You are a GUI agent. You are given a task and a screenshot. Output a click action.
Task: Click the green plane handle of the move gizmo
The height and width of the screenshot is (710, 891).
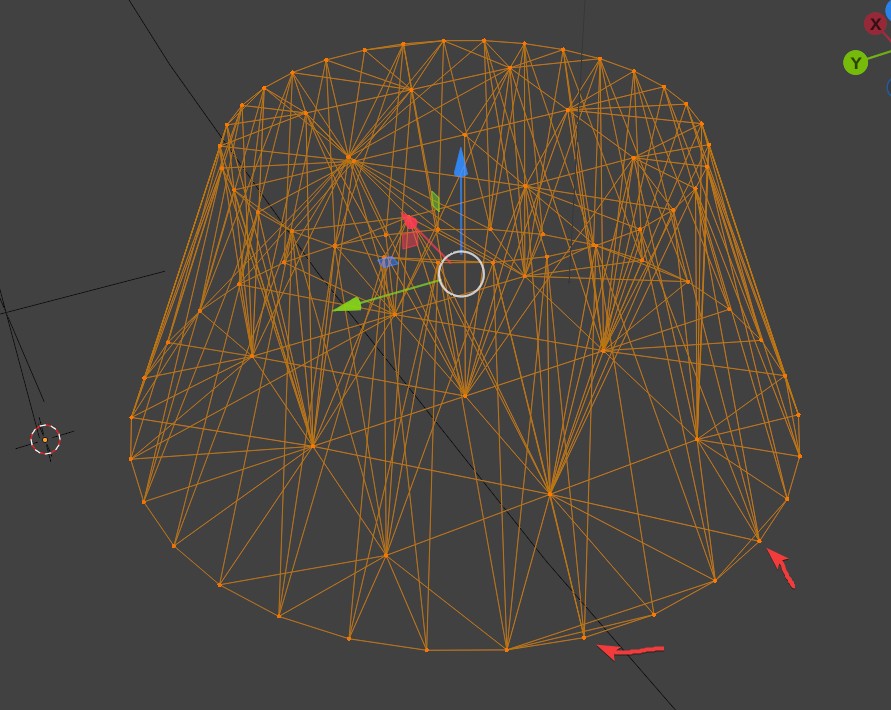435,201
